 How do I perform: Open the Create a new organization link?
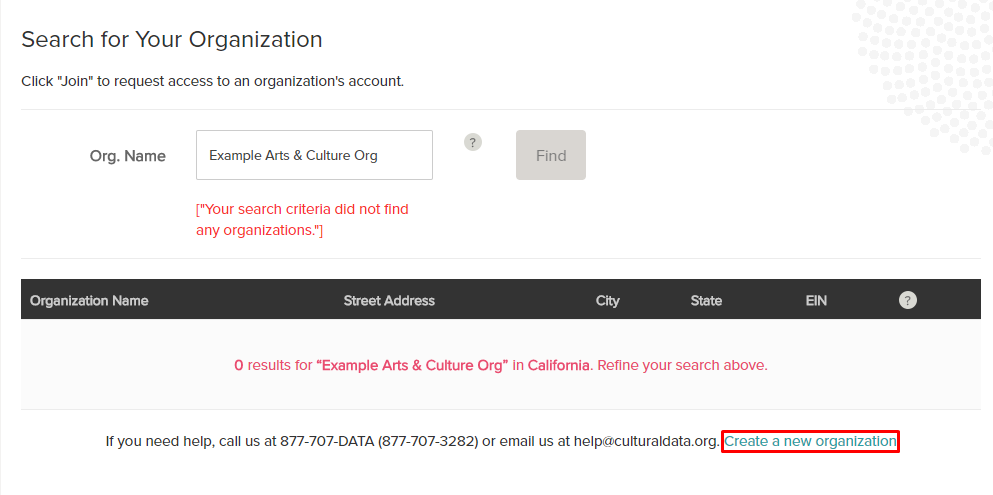810,441
